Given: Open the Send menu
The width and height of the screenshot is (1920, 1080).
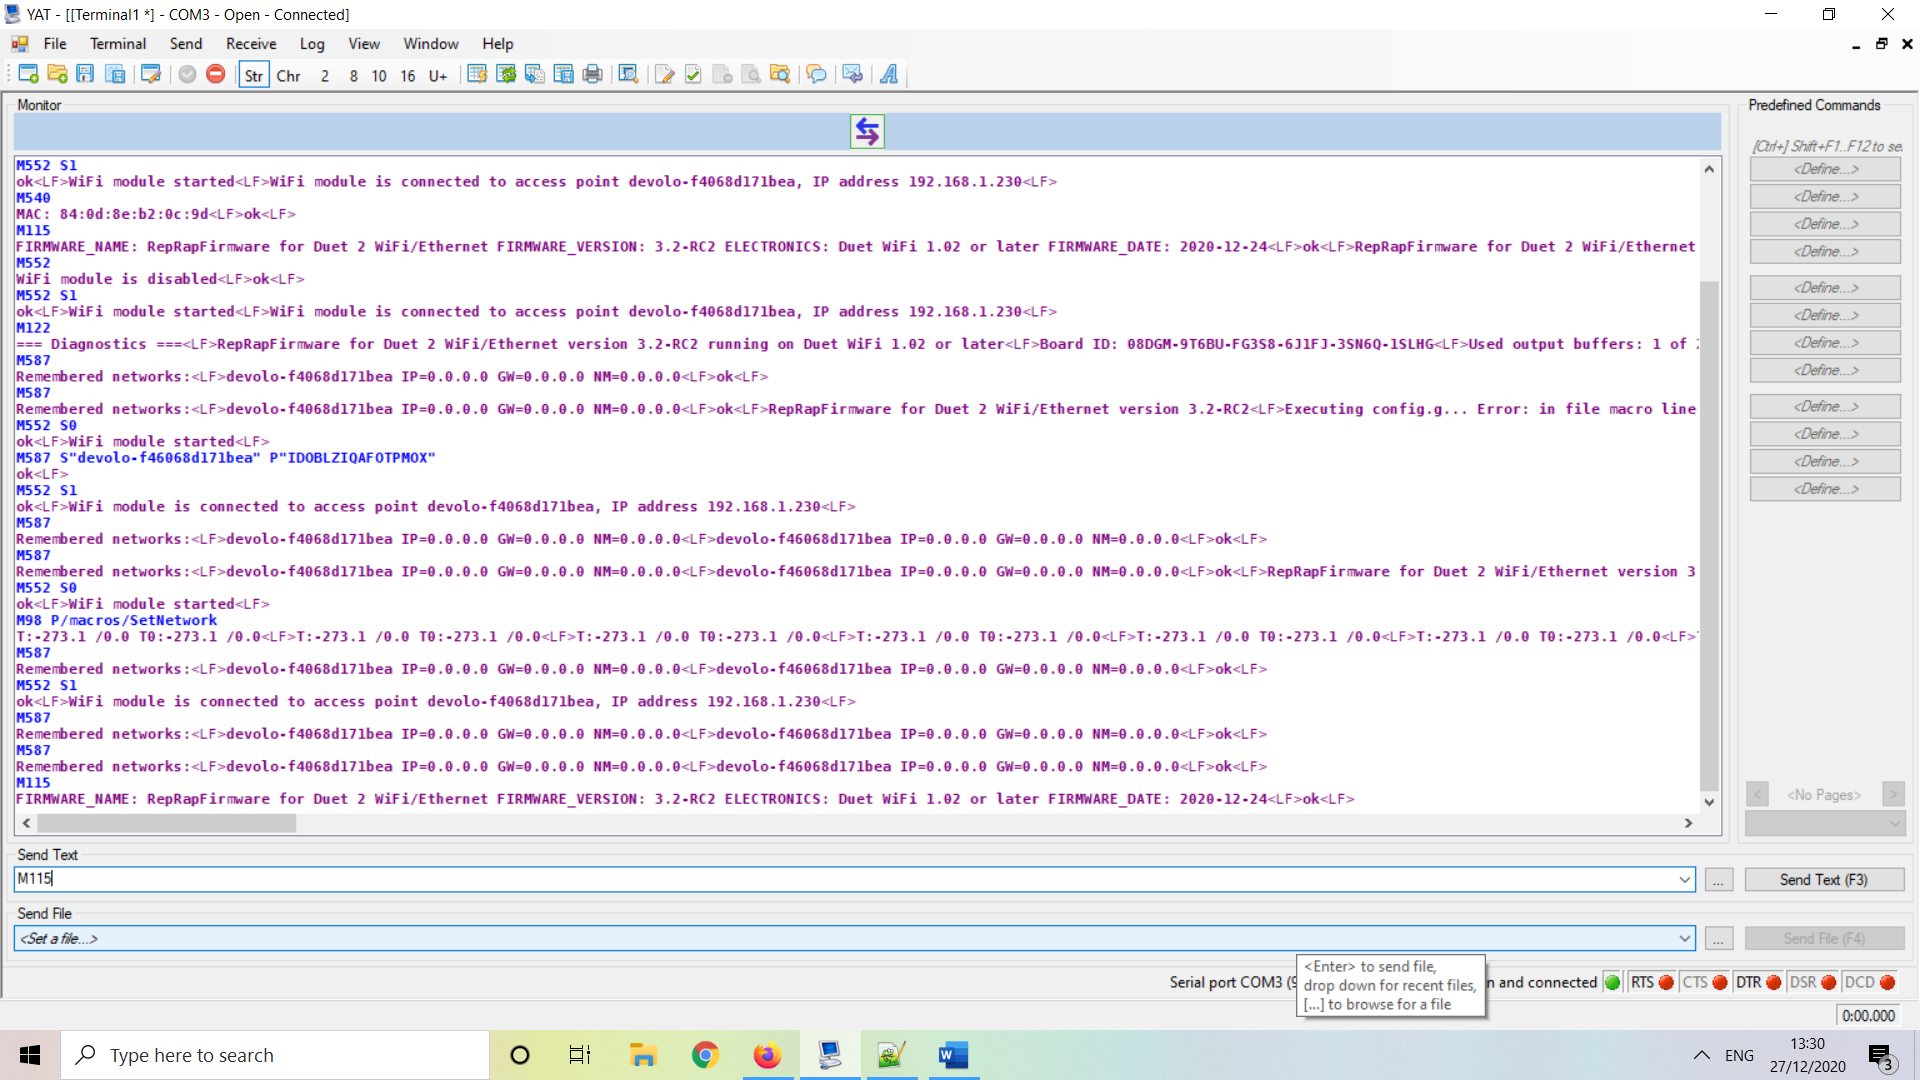Looking at the screenshot, I should (186, 44).
